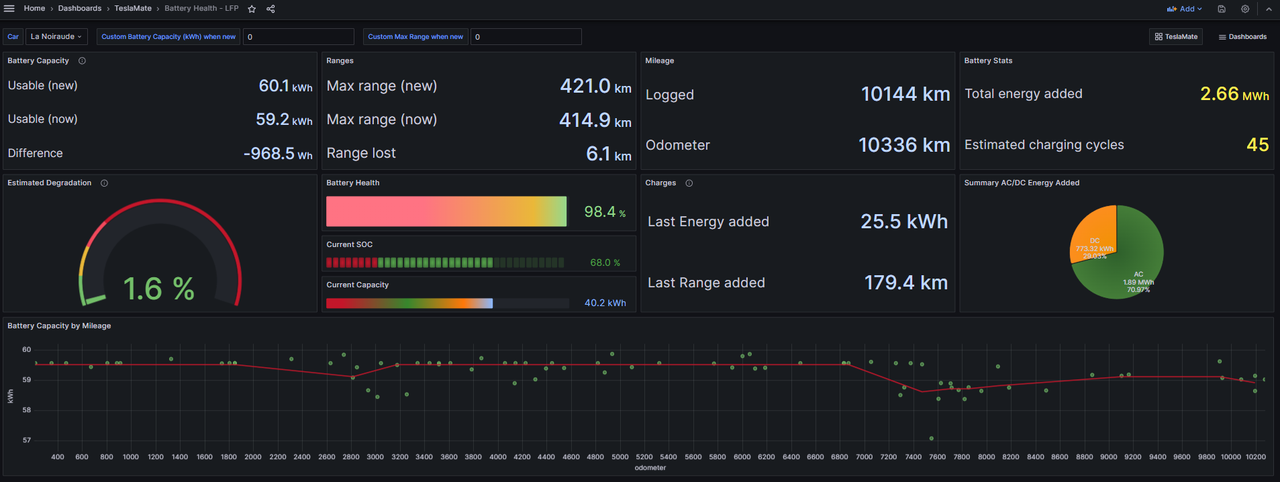Share the Battery Health dashboard

pos(271,8)
